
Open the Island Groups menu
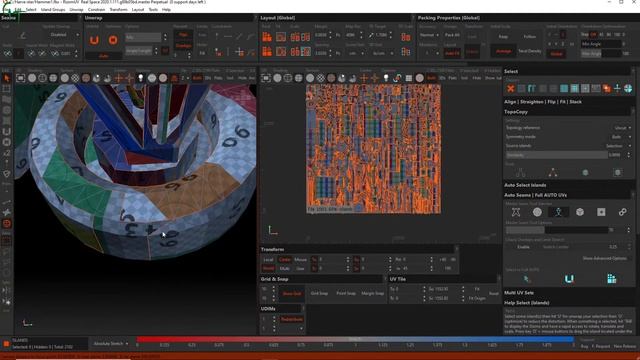53,9
